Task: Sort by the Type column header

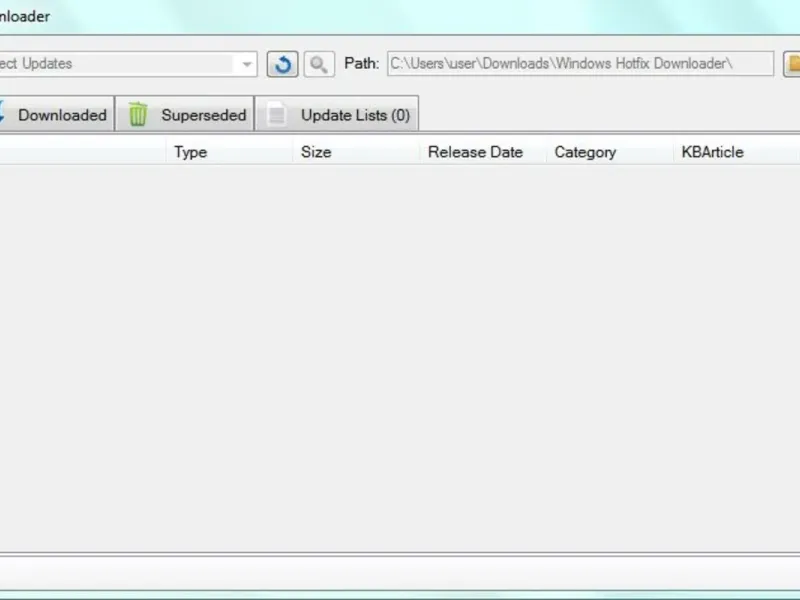Action: tap(229, 152)
